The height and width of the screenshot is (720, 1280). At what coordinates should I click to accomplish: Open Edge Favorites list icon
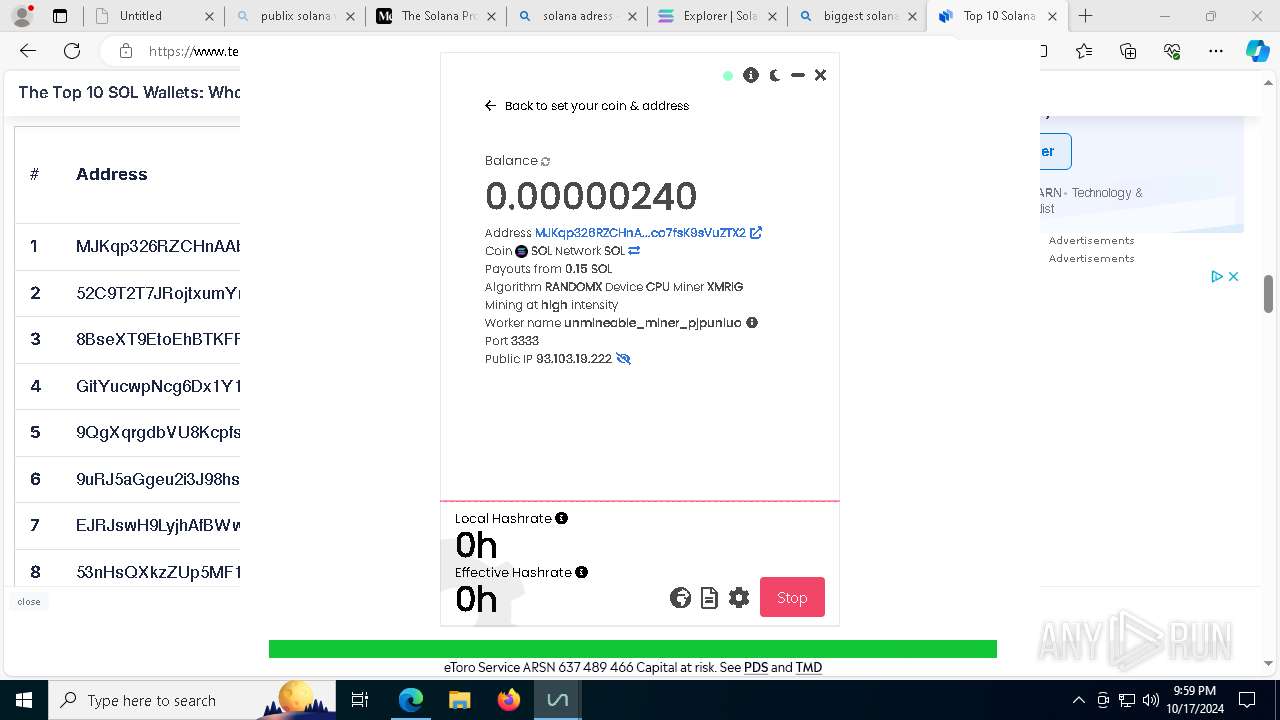tap(1085, 51)
